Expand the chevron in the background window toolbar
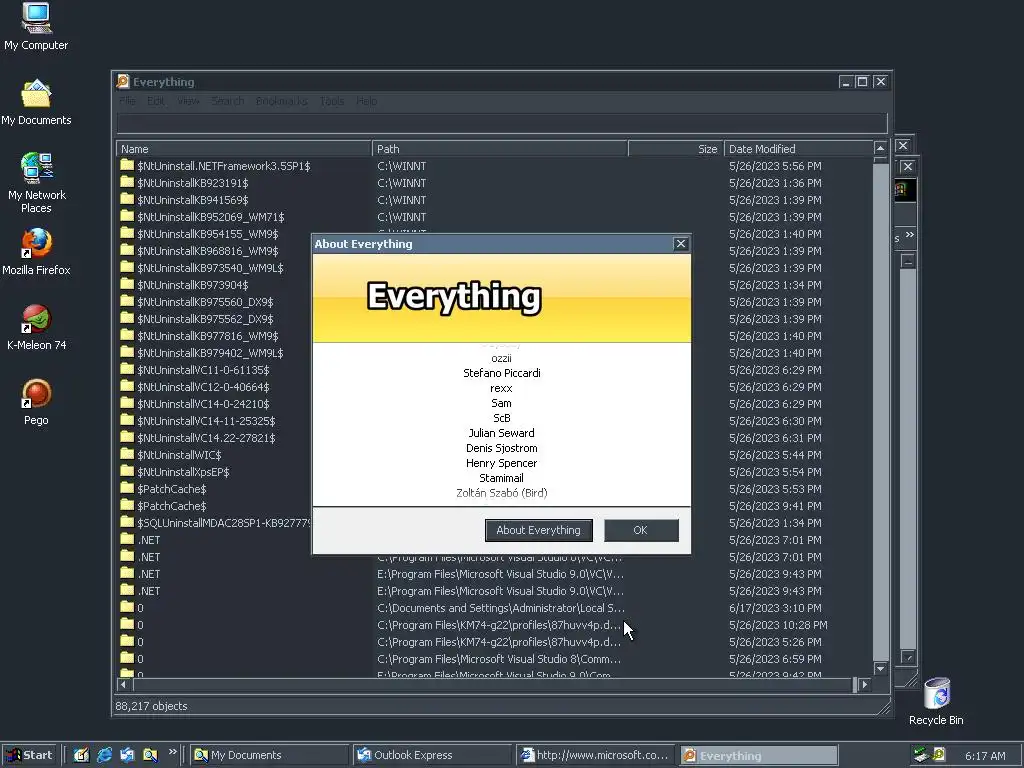Image resolution: width=1024 pixels, height=768 pixels. 910,234
